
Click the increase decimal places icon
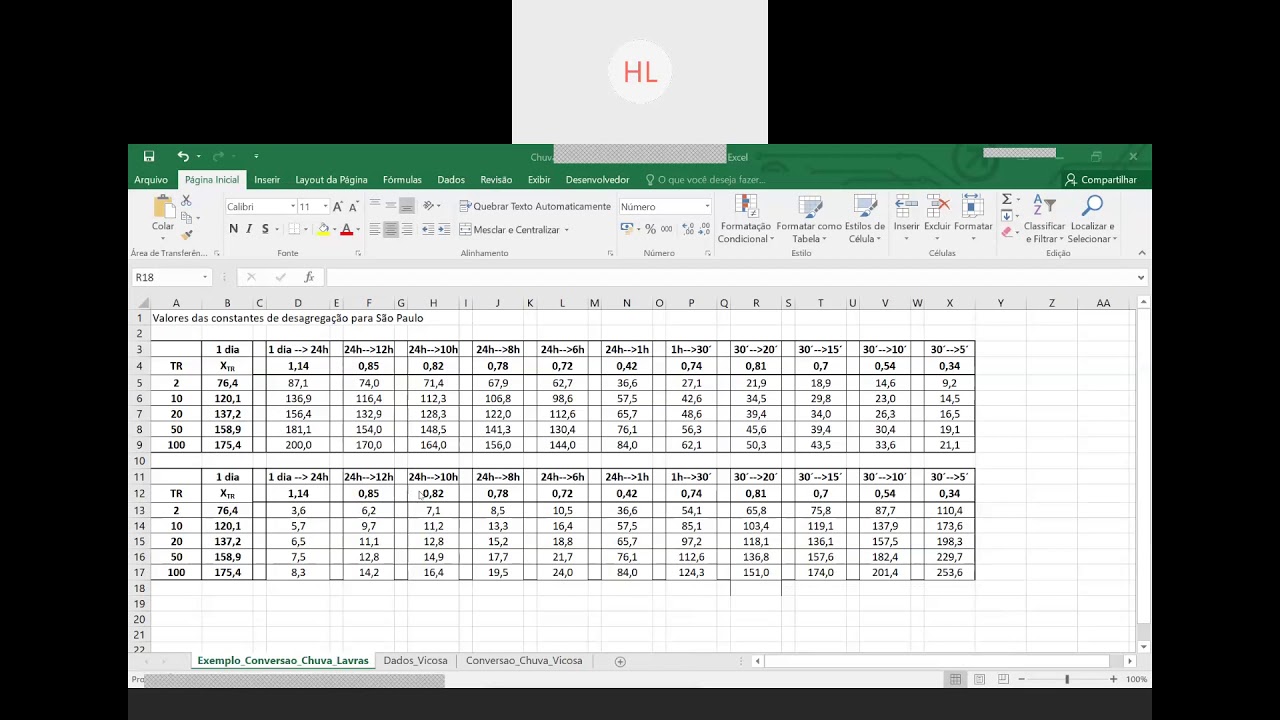[687, 229]
